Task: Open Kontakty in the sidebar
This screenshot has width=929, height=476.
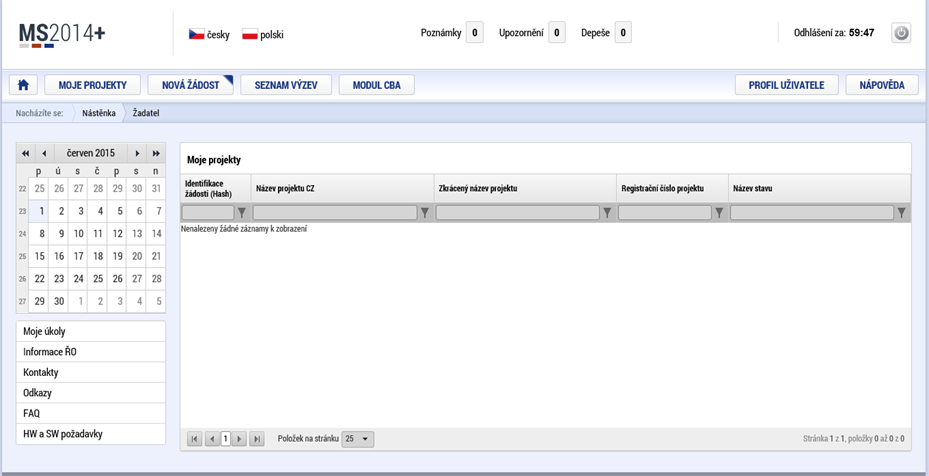Action: (91, 372)
